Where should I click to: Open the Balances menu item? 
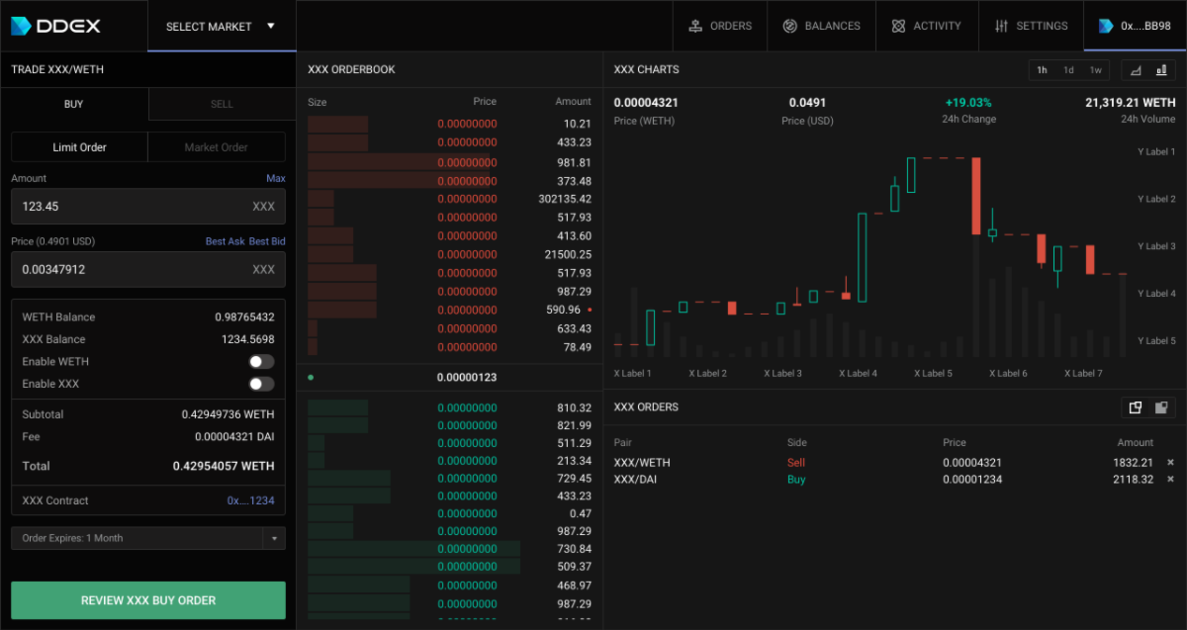point(821,26)
